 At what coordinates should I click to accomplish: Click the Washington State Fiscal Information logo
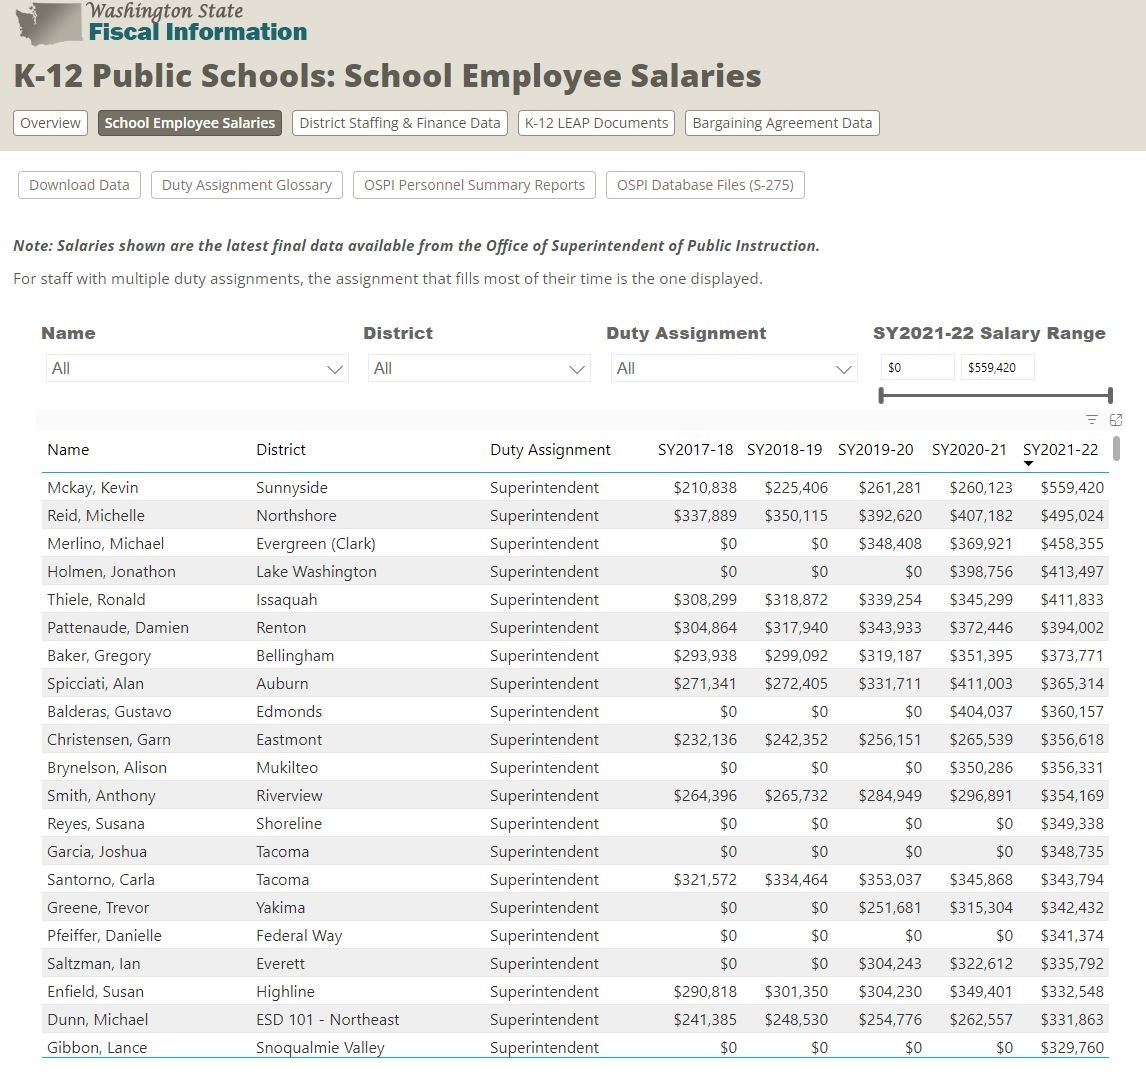pyautogui.click(x=160, y=23)
